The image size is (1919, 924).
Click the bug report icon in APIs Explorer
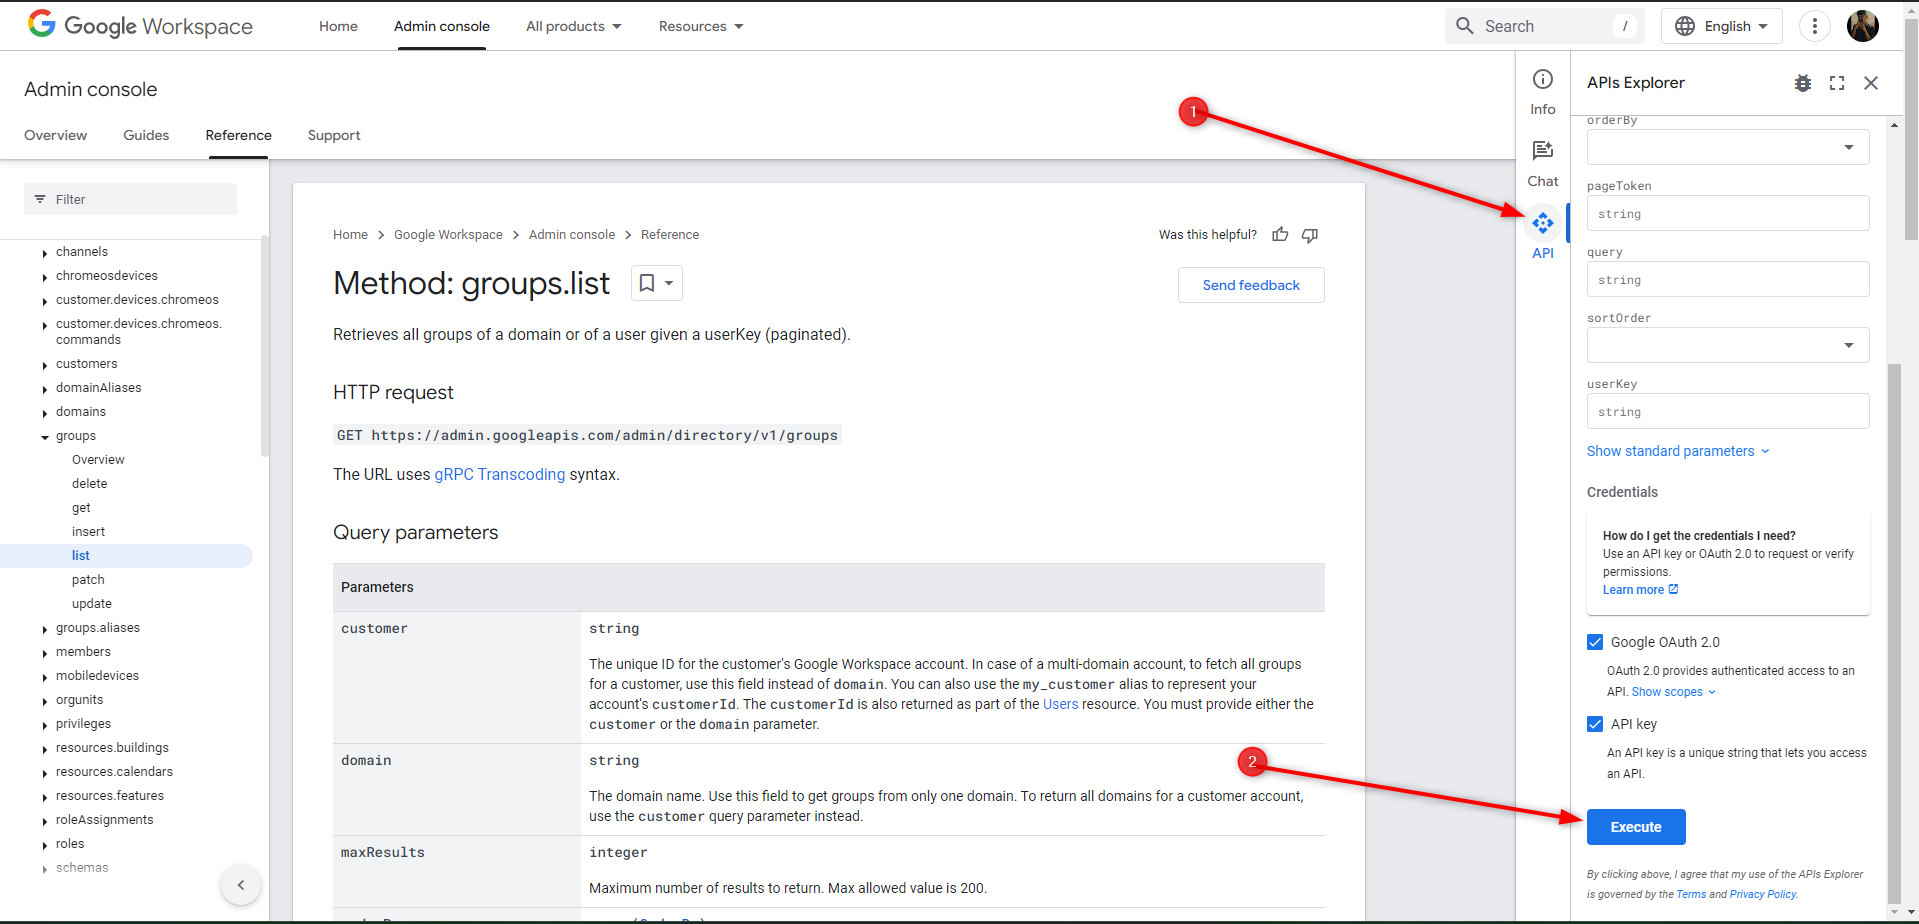click(x=1803, y=83)
